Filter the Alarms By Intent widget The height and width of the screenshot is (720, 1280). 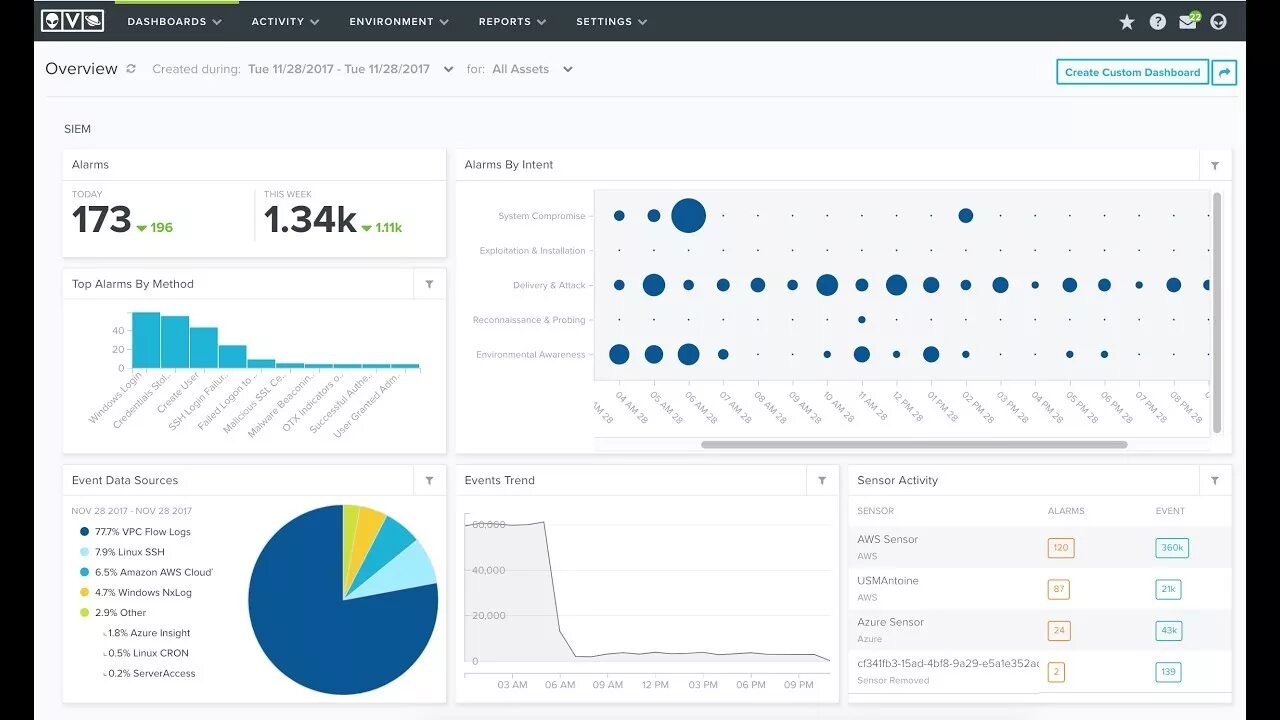[x=1215, y=165]
